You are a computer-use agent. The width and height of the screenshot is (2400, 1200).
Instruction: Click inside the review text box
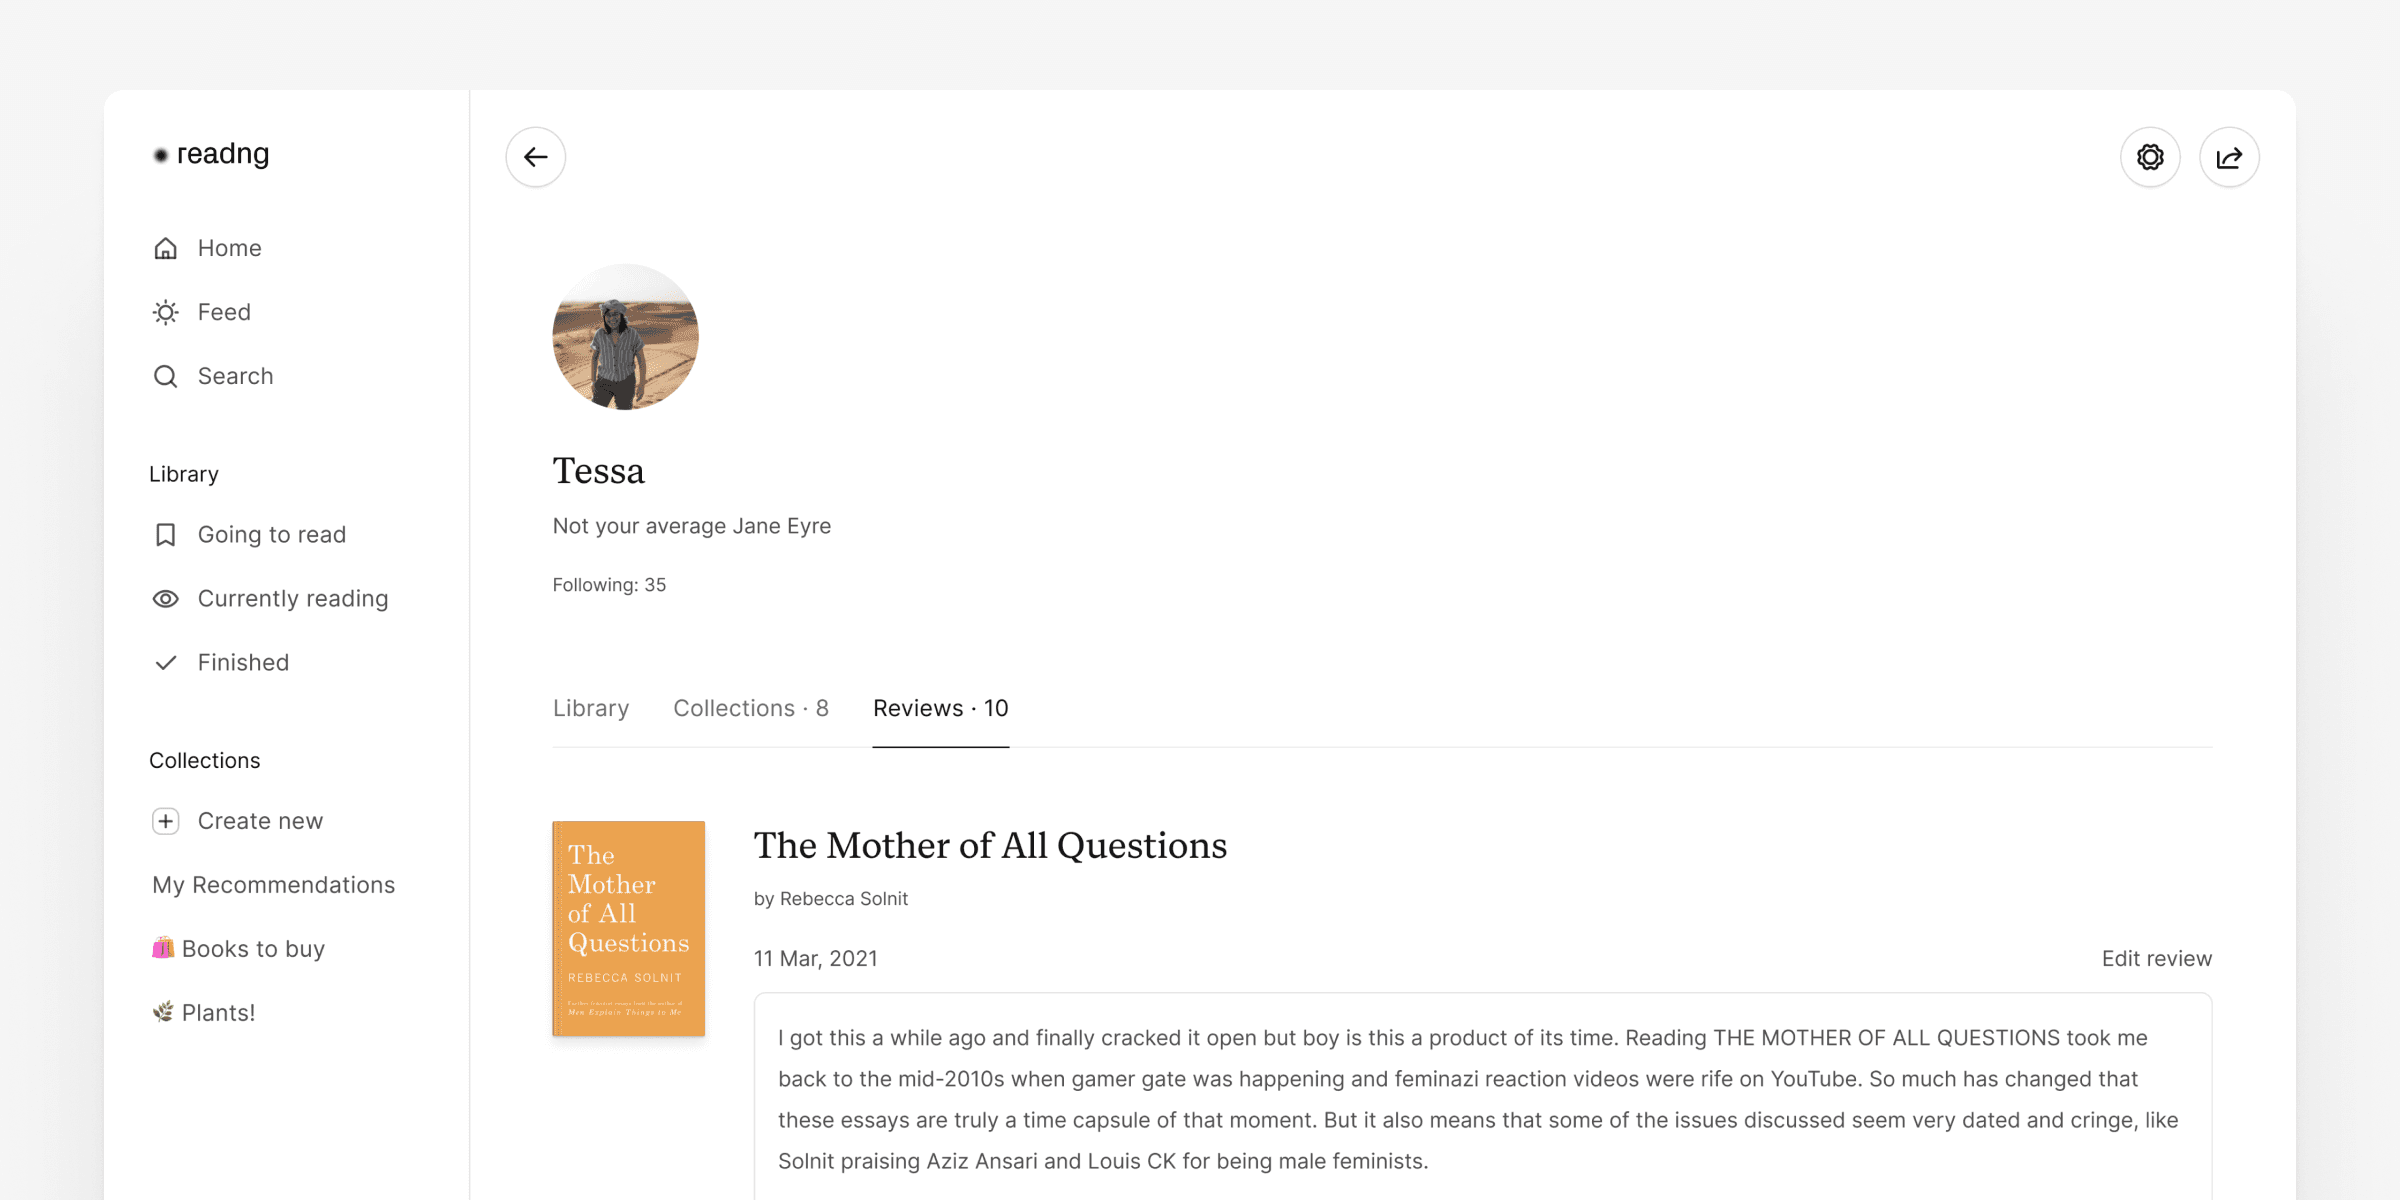(x=1482, y=1098)
